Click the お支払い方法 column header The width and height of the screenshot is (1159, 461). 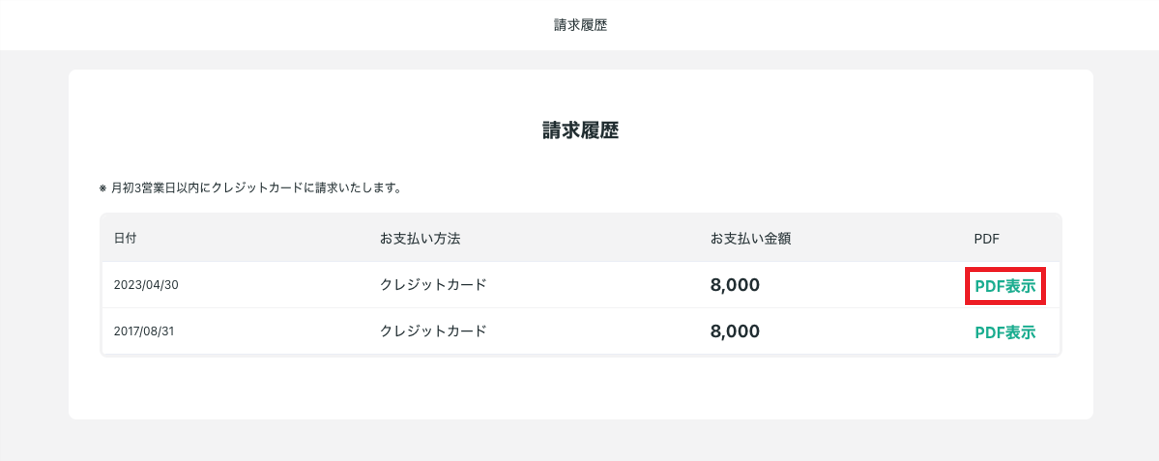[x=420, y=239]
